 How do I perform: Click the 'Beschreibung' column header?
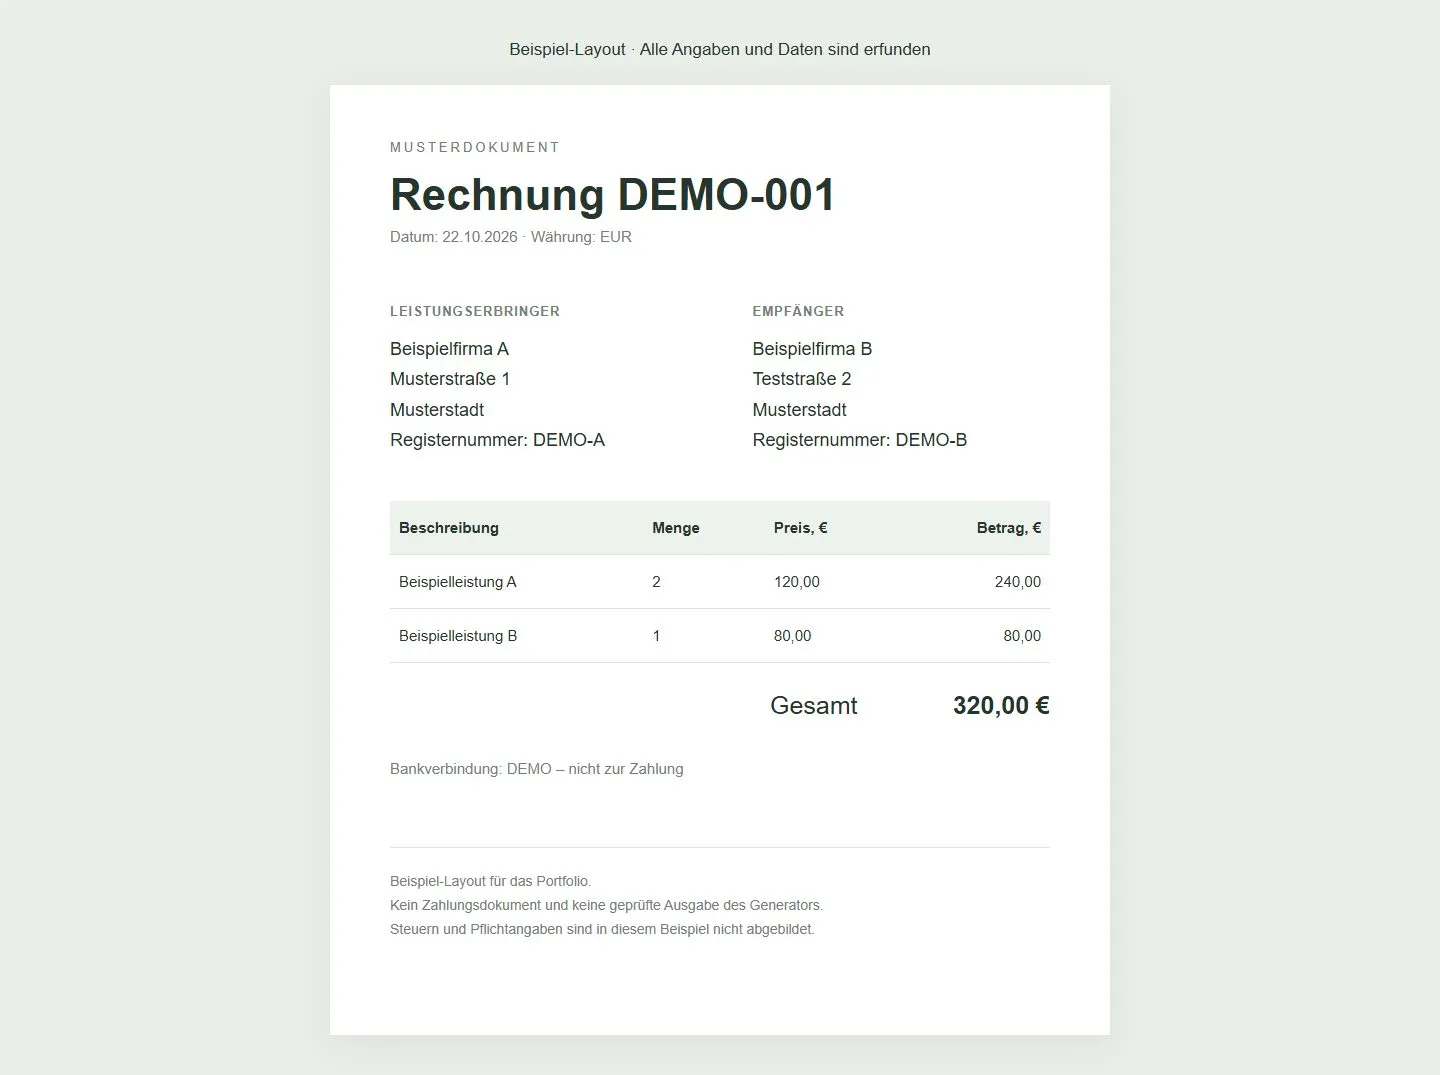tap(449, 528)
